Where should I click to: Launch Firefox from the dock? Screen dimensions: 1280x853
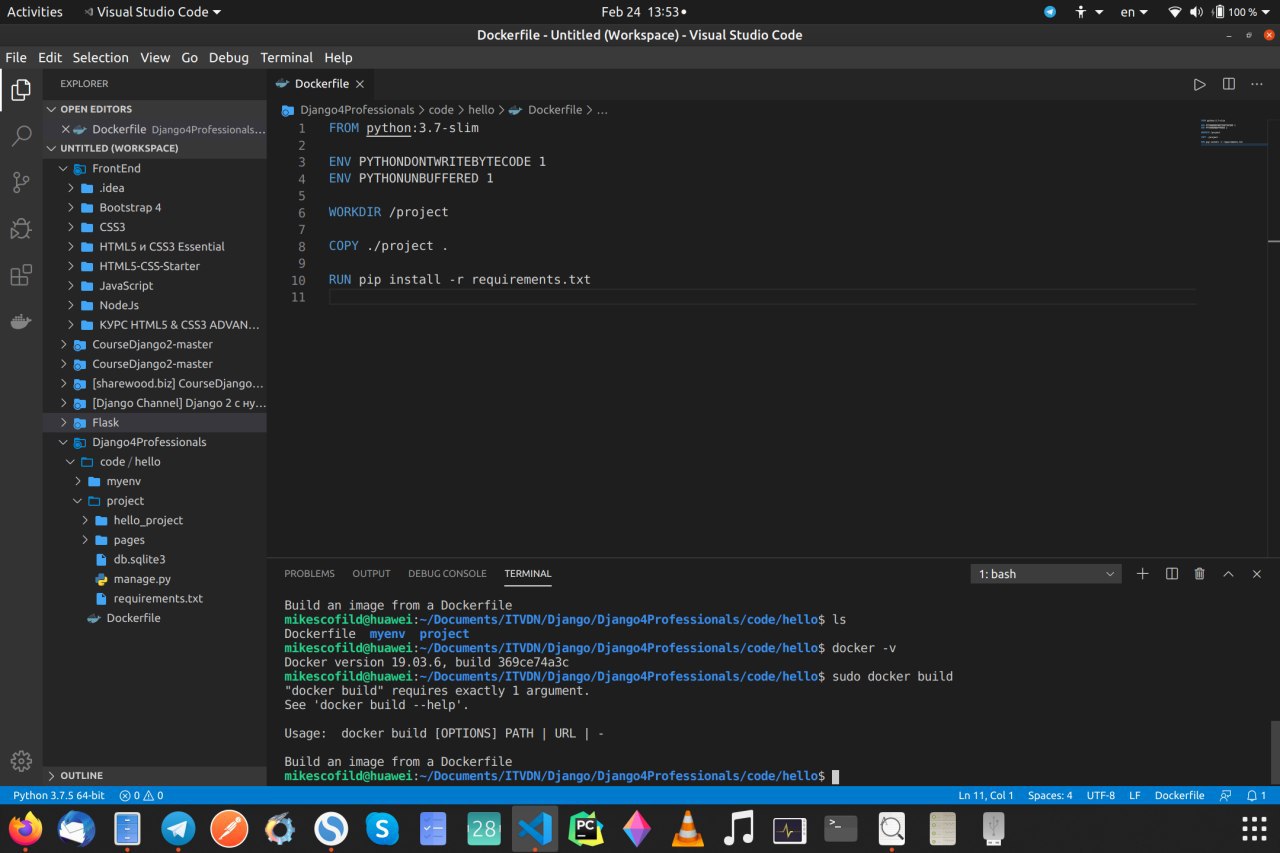[26, 828]
